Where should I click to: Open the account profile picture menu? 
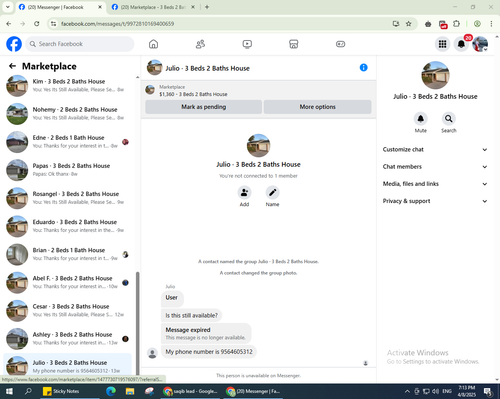[x=480, y=44]
